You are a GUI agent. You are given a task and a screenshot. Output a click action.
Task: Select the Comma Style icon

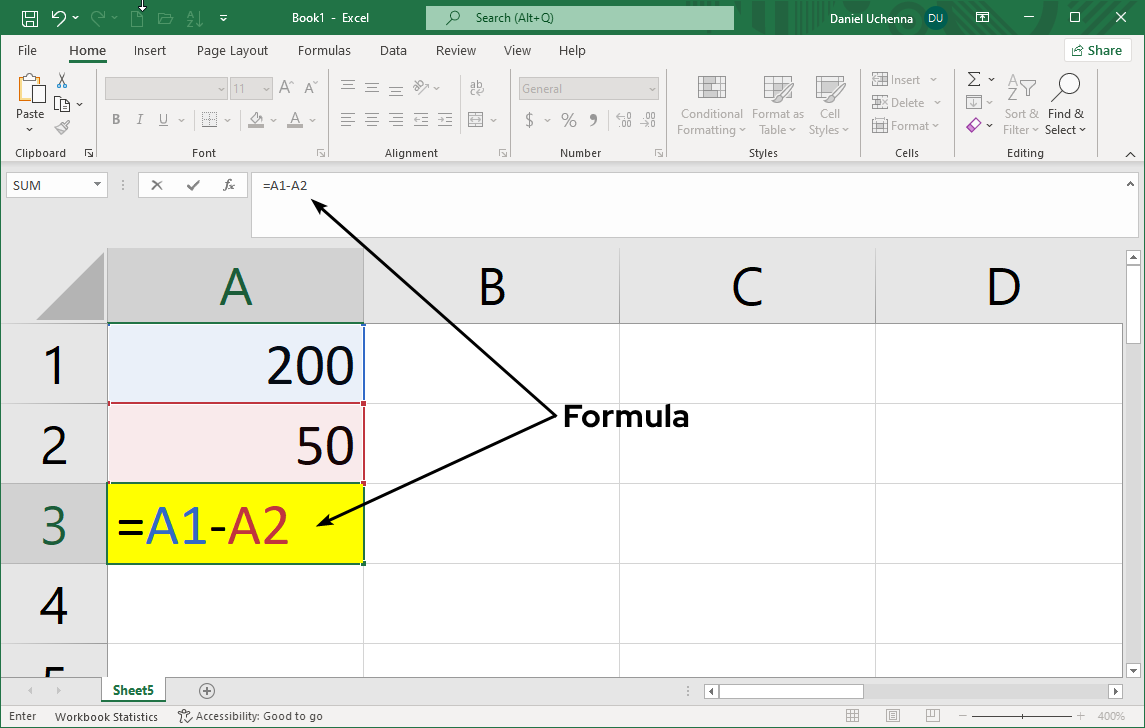coord(594,119)
